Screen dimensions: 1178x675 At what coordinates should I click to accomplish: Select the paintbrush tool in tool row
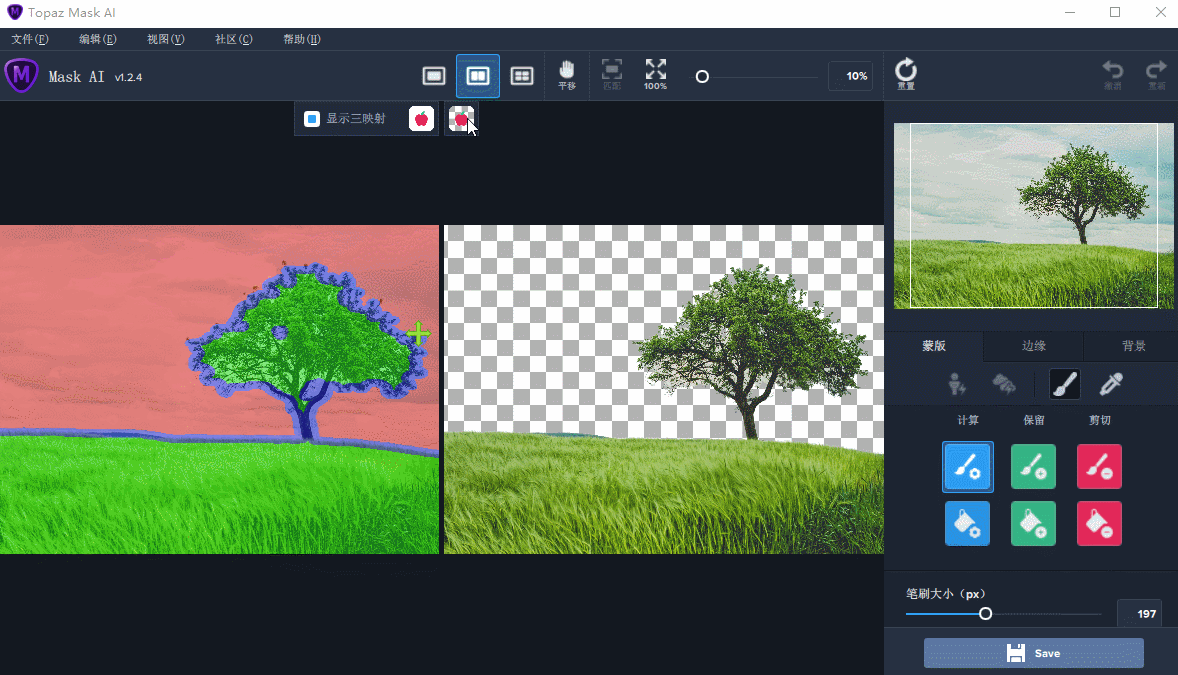coord(1064,384)
